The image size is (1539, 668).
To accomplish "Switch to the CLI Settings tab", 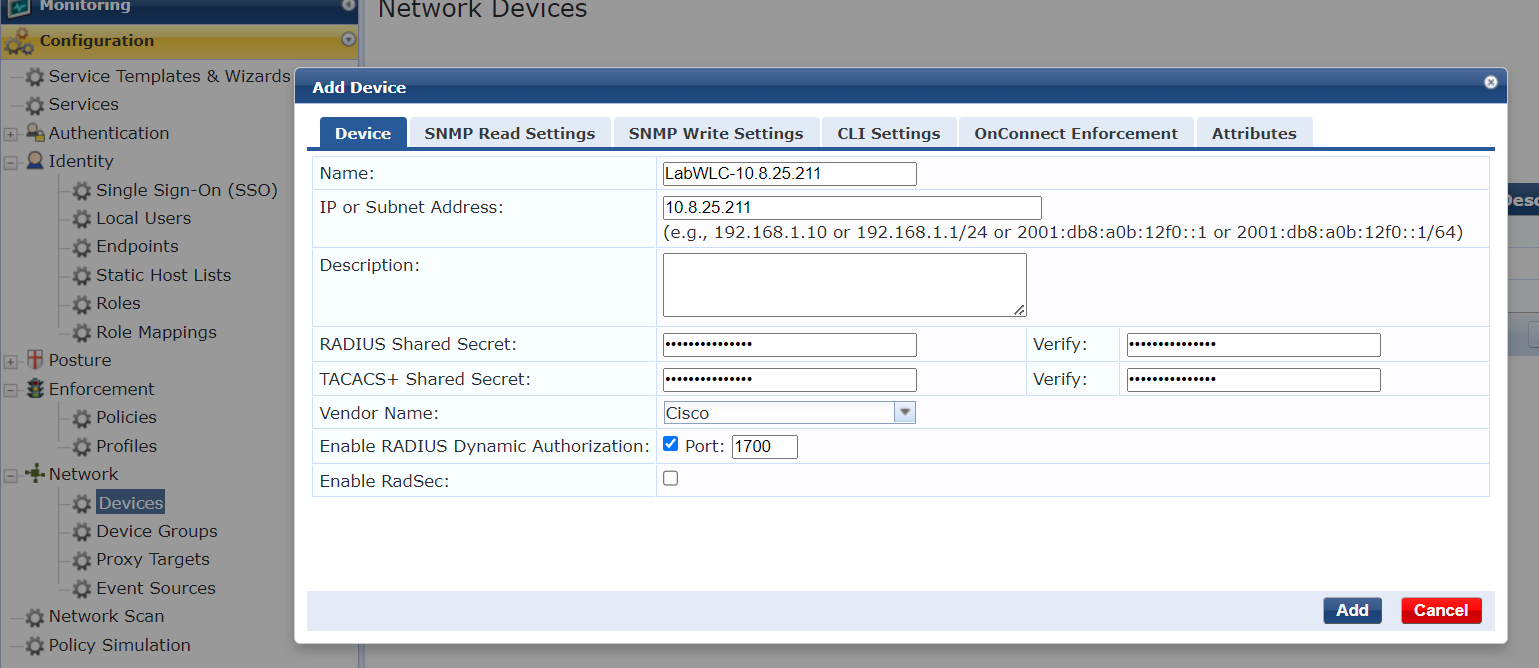I will 889,133.
